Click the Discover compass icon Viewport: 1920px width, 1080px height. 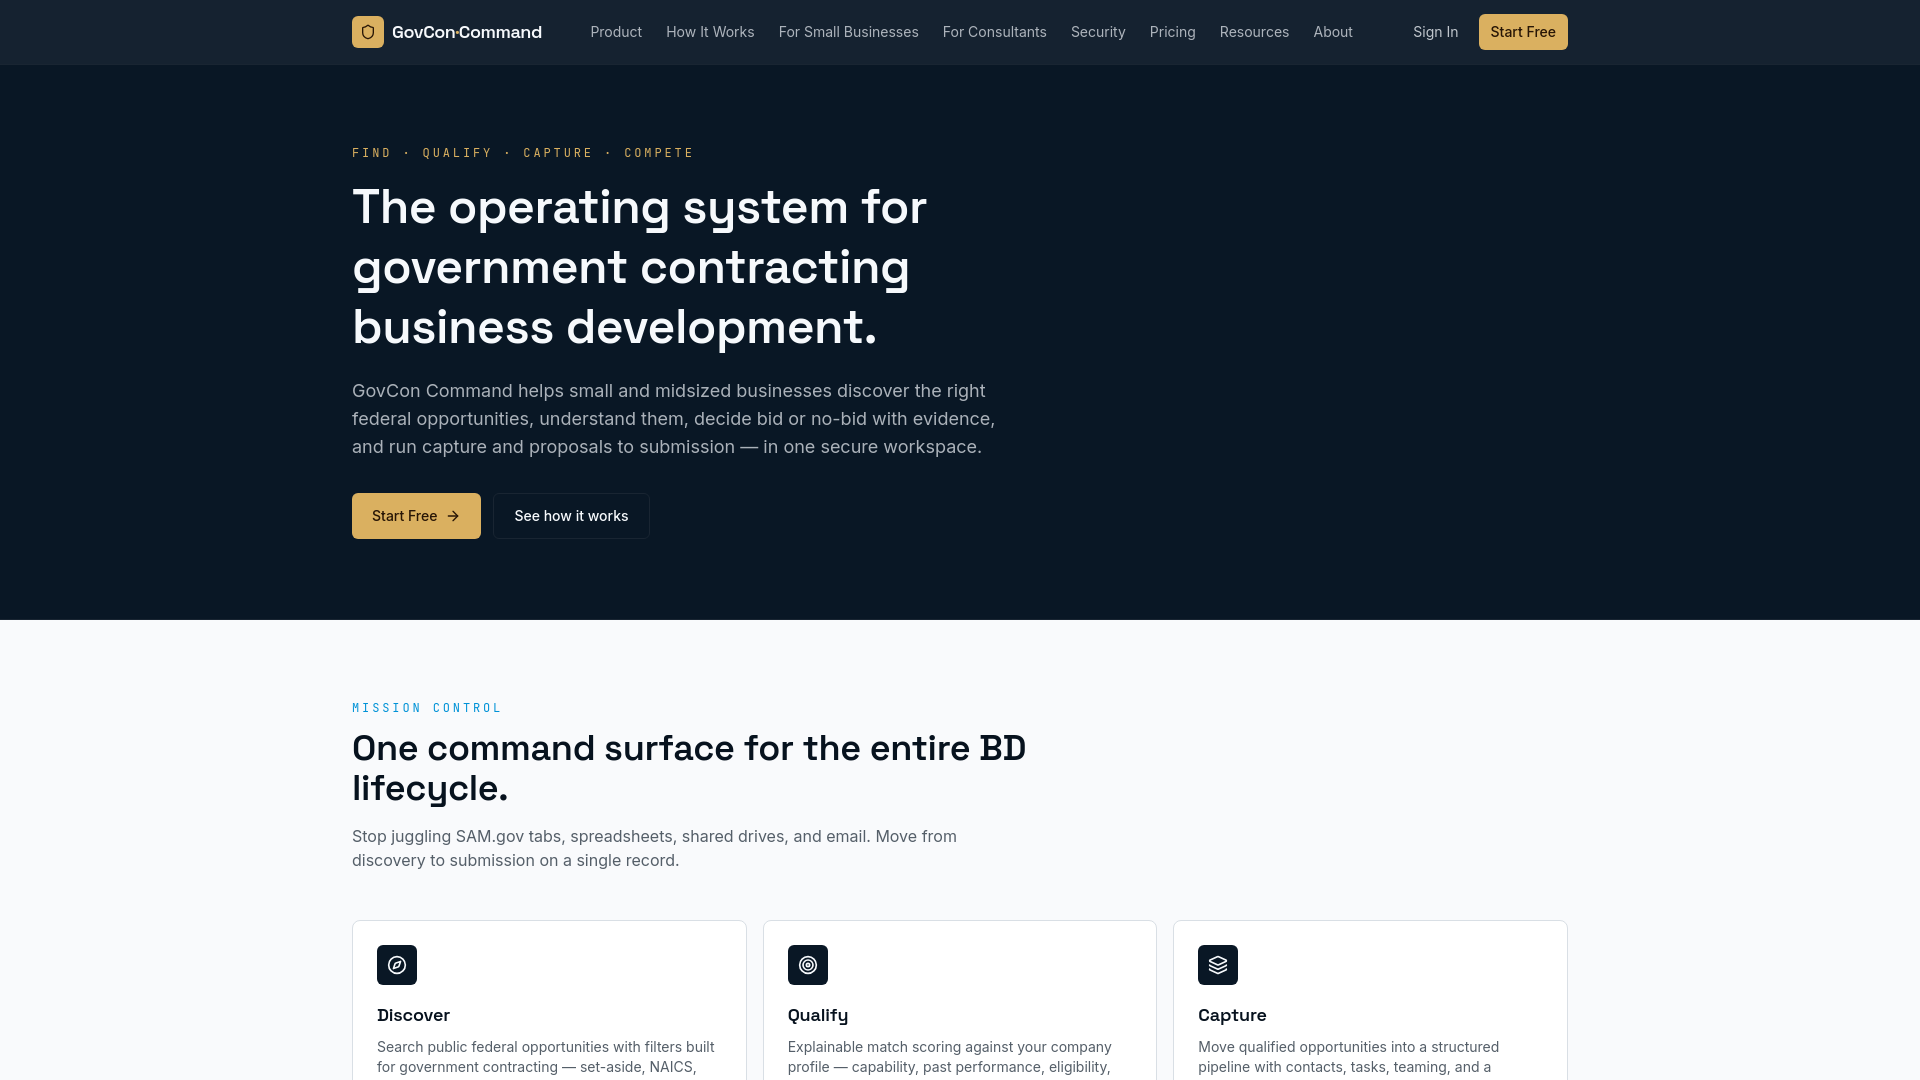coord(397,965)
